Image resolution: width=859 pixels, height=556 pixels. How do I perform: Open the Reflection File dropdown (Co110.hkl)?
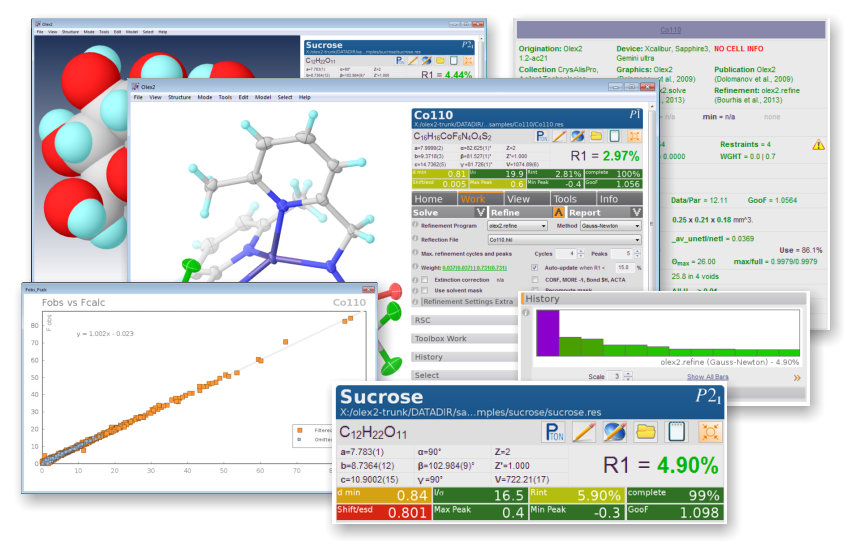564,239
